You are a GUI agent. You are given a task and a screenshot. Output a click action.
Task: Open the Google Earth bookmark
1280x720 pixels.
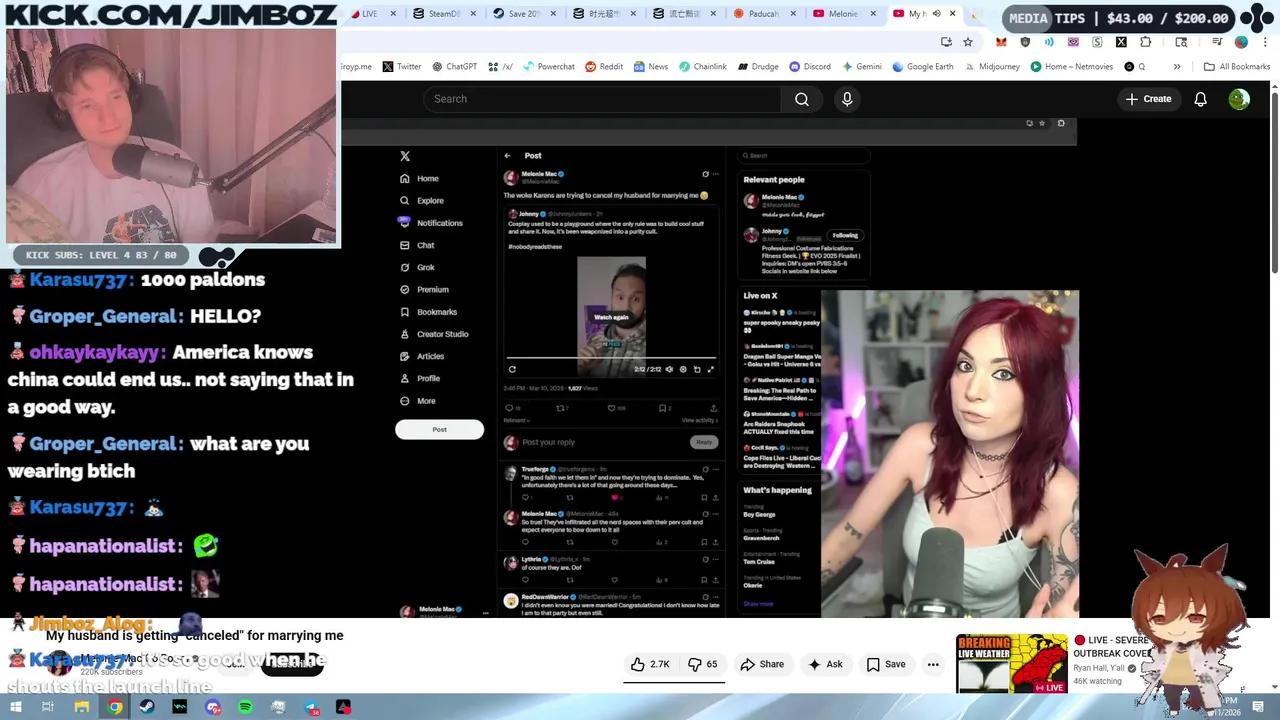tap(923, 67)
